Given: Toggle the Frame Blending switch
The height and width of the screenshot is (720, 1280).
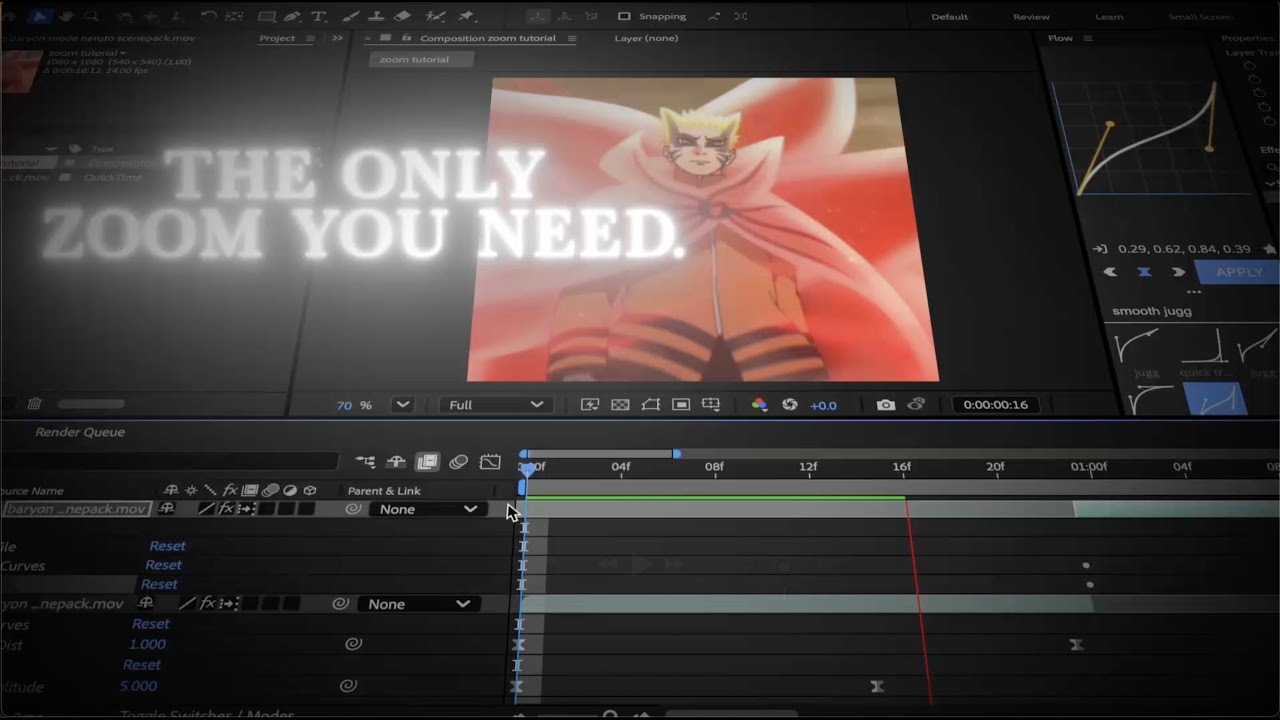Looking at the screenshot, I should [x=427, y=462].
